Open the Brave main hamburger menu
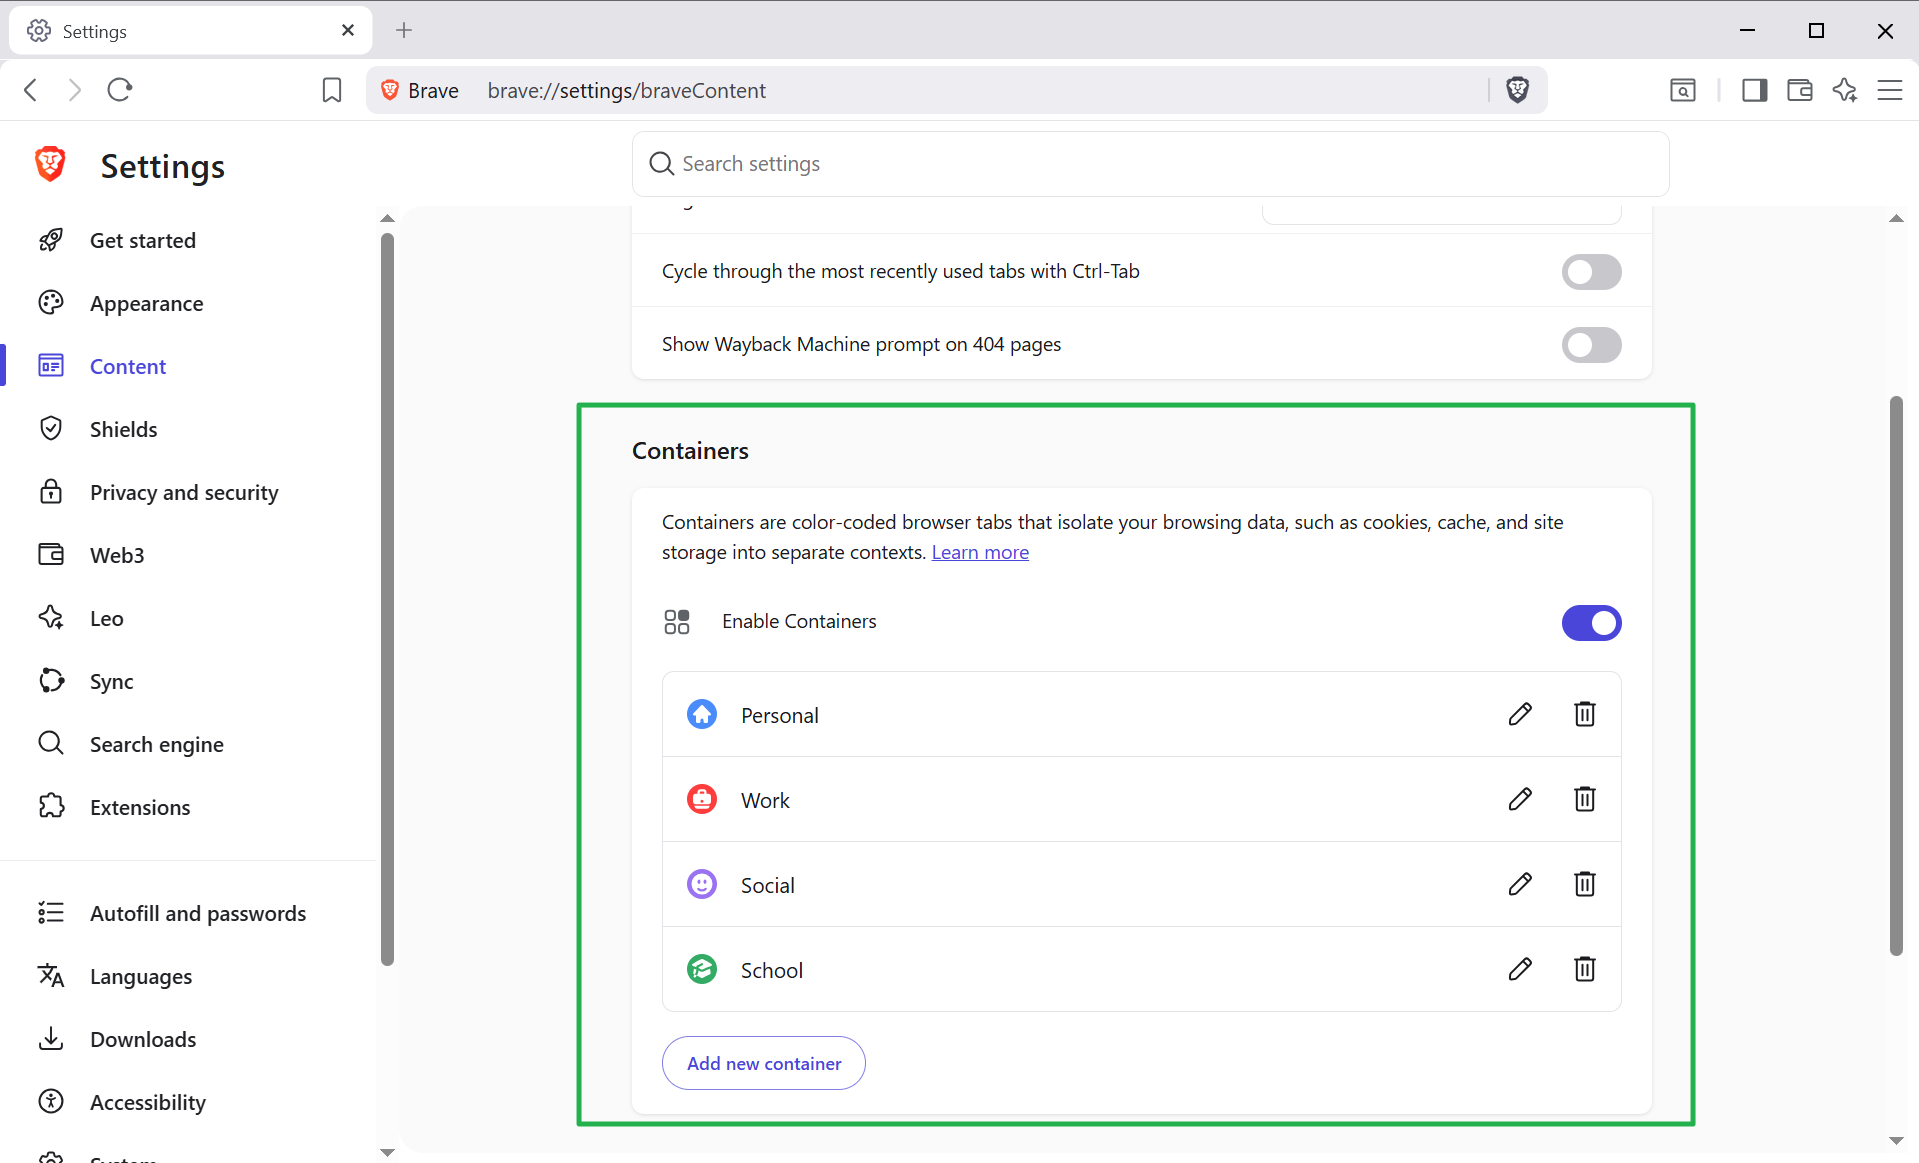This screenshot has height=1163, width=1919. (1890, 90)
